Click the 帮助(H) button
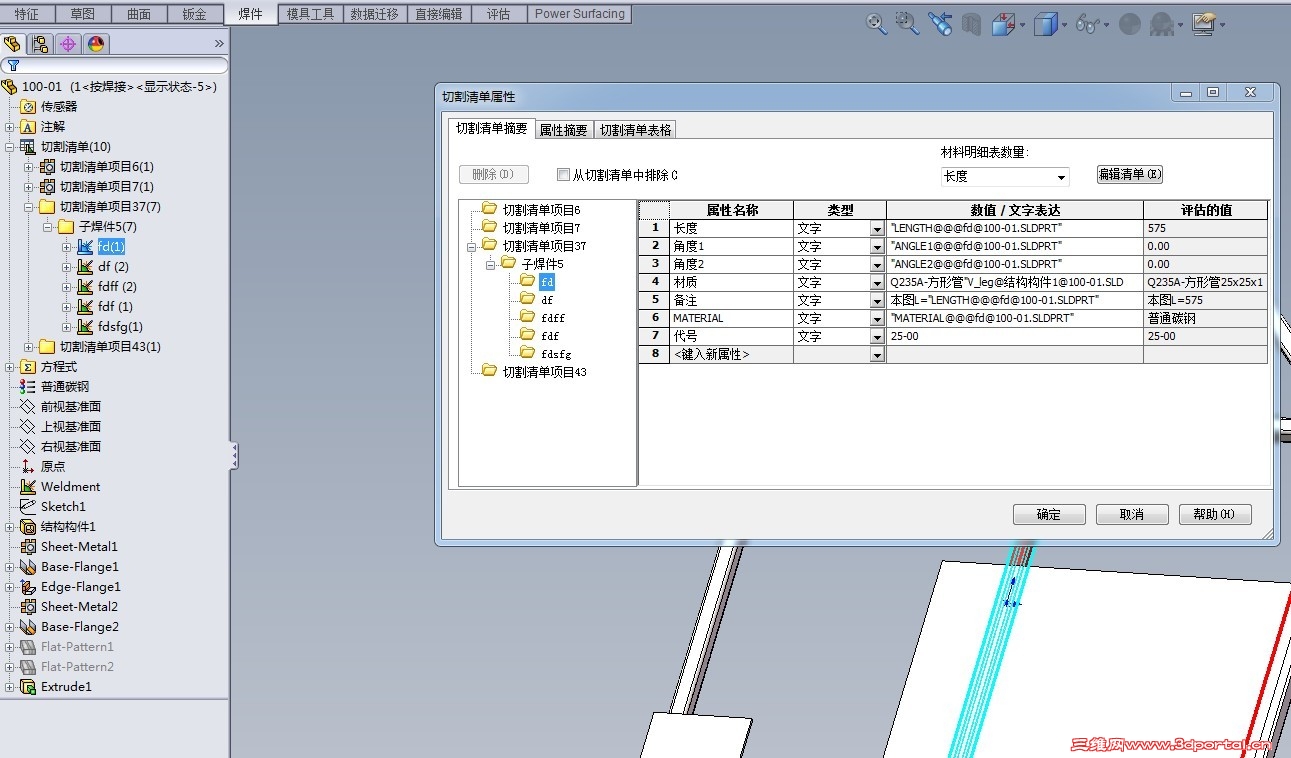This screenshot has width=1291, height=758. coord(1215,514)
